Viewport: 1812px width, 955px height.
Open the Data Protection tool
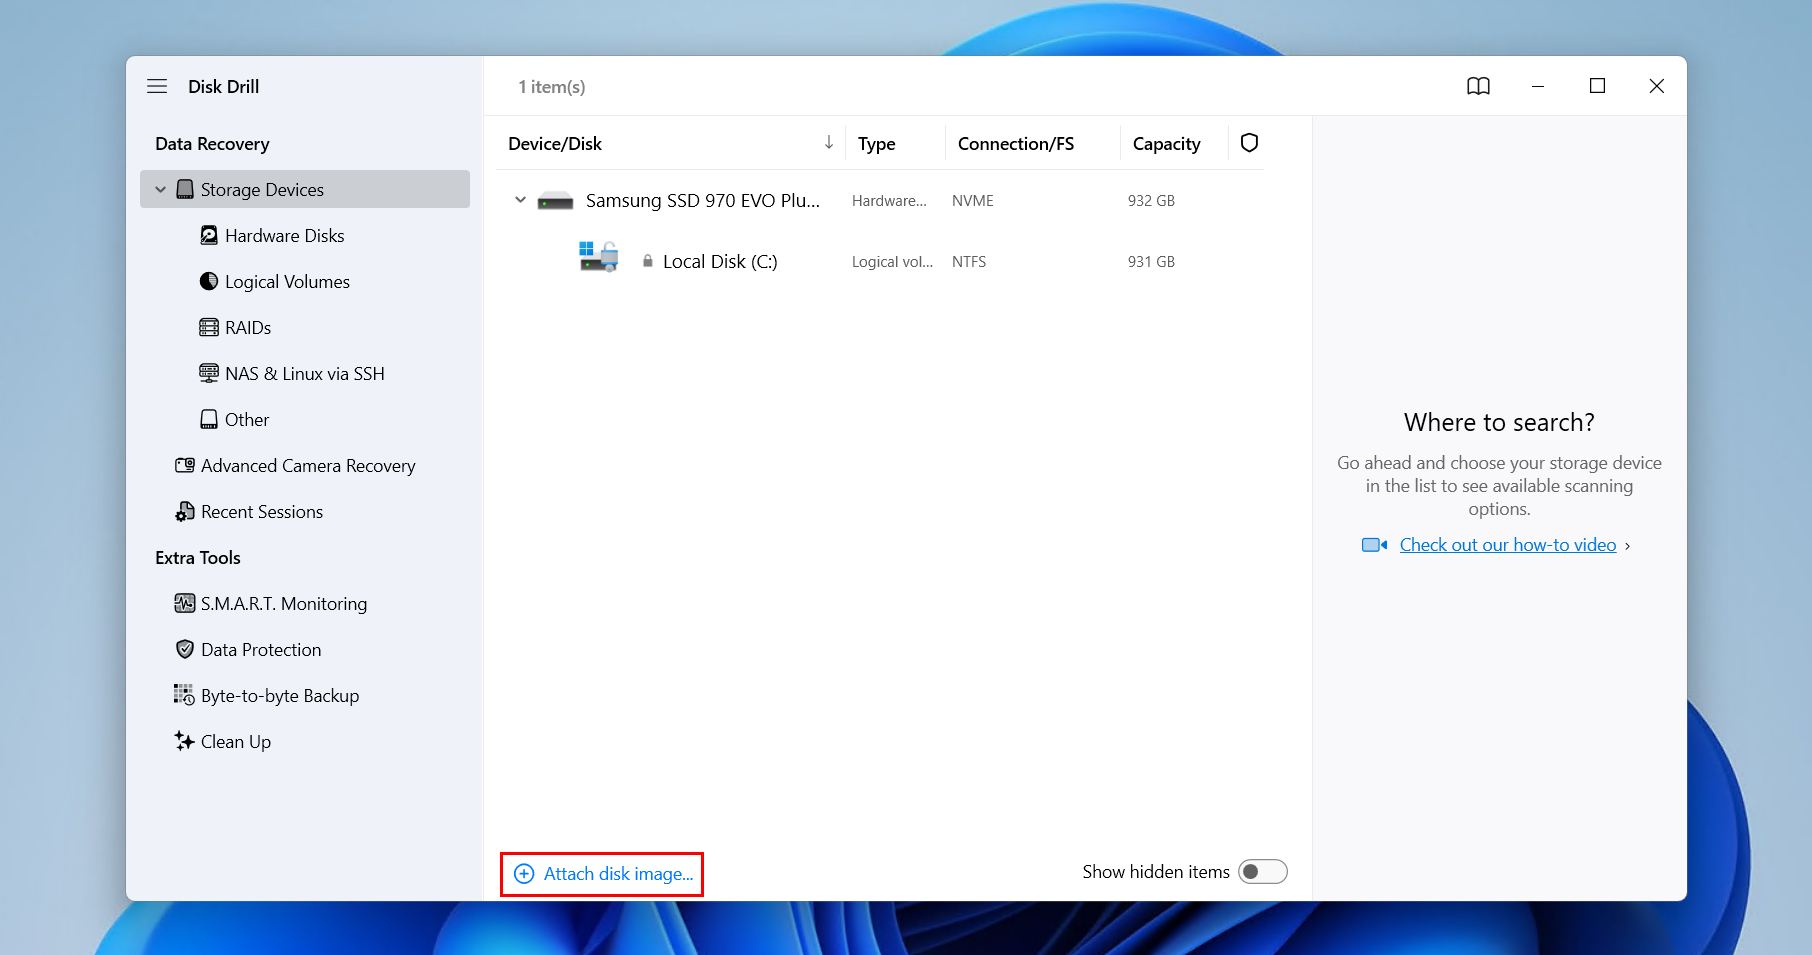pos(260,649)
